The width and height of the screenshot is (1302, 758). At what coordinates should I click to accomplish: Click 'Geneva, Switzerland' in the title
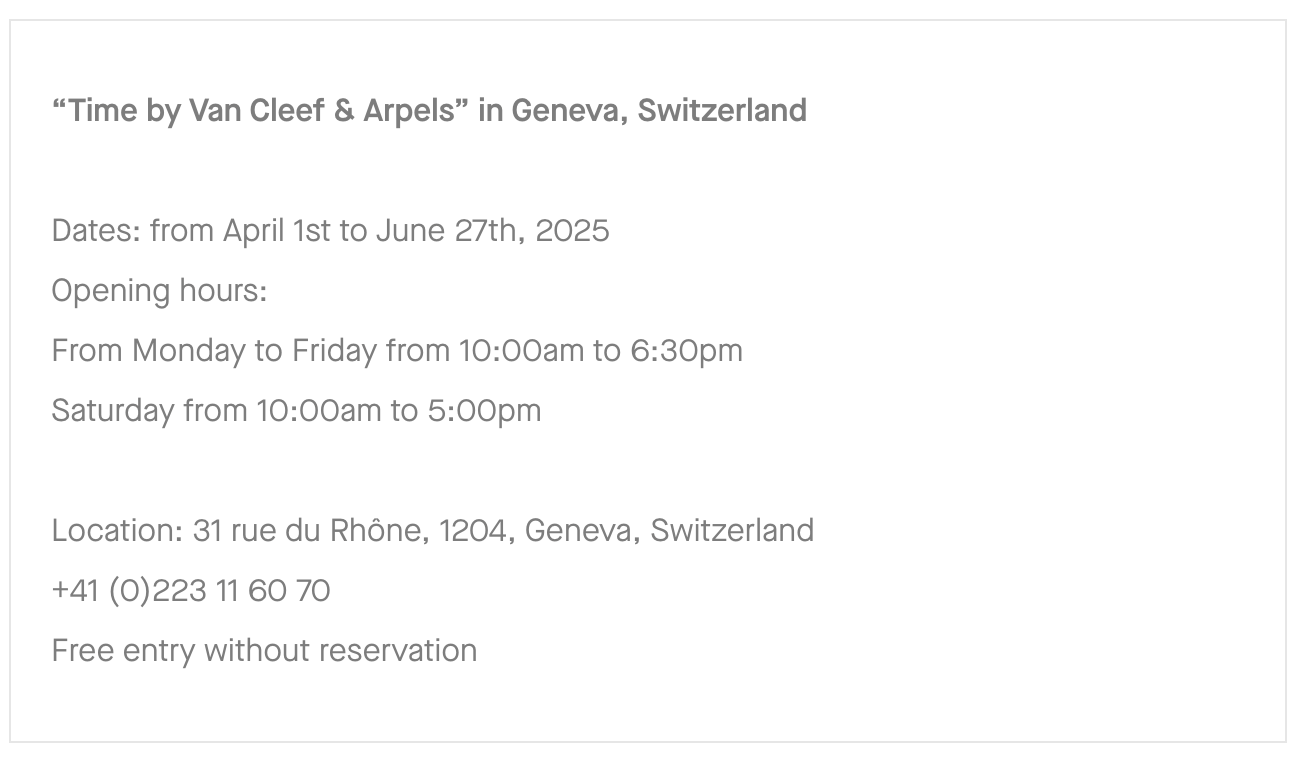tap(659, 110)
